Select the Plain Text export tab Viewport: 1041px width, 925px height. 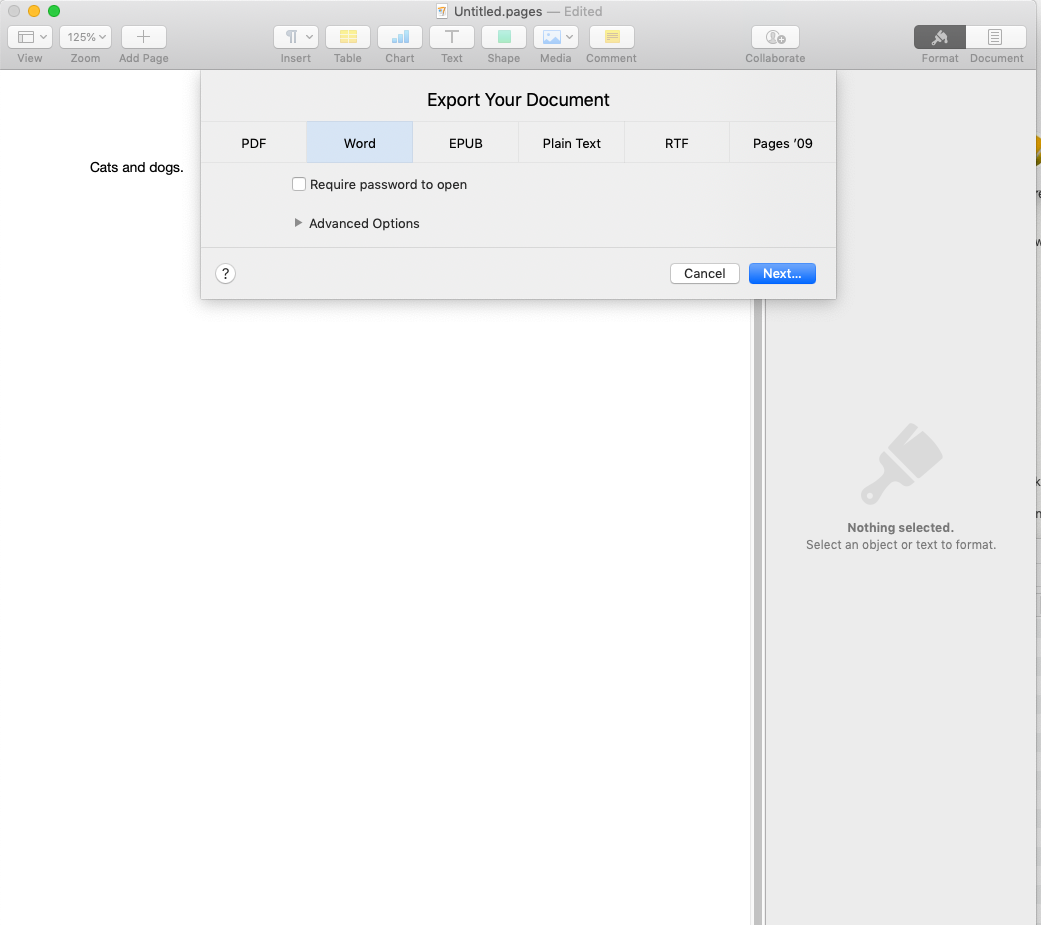tap(571, 143)
